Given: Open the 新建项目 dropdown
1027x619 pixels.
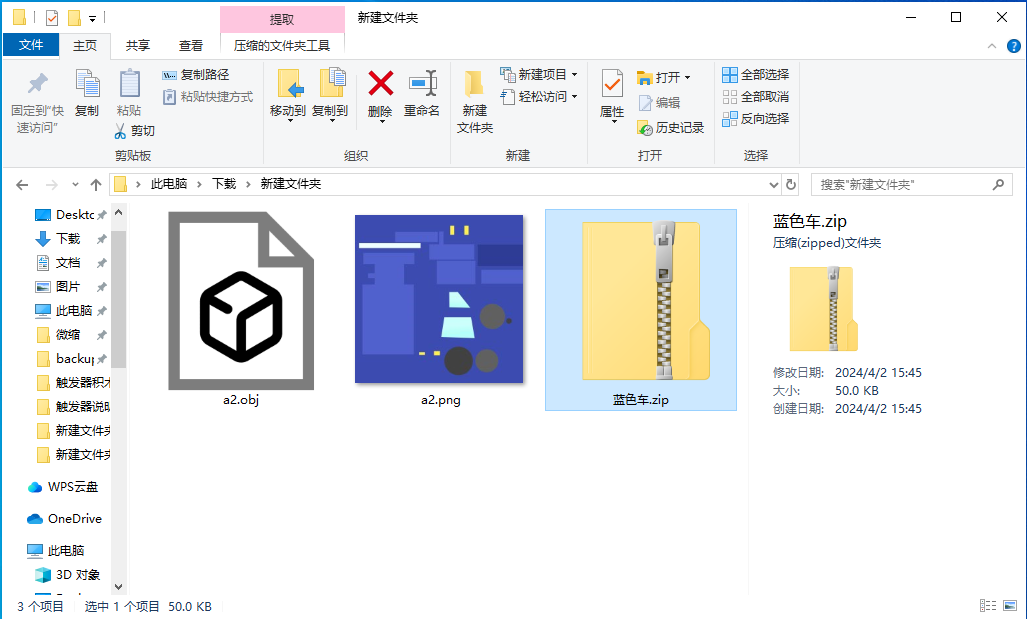Looking at the screenshot, I should point(539,75).
